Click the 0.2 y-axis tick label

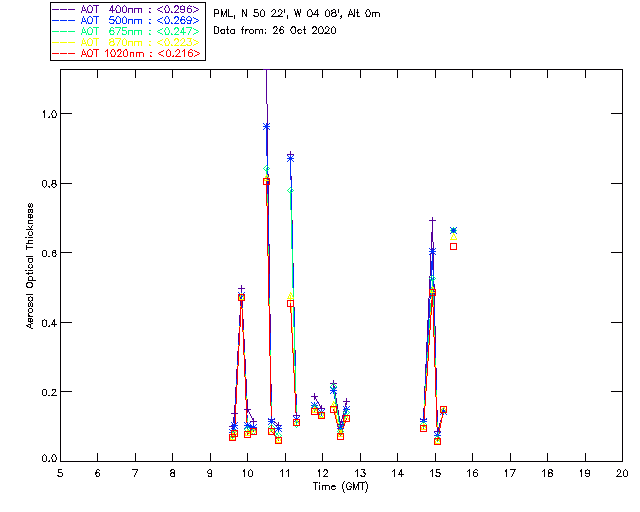[x=49, y=392]
